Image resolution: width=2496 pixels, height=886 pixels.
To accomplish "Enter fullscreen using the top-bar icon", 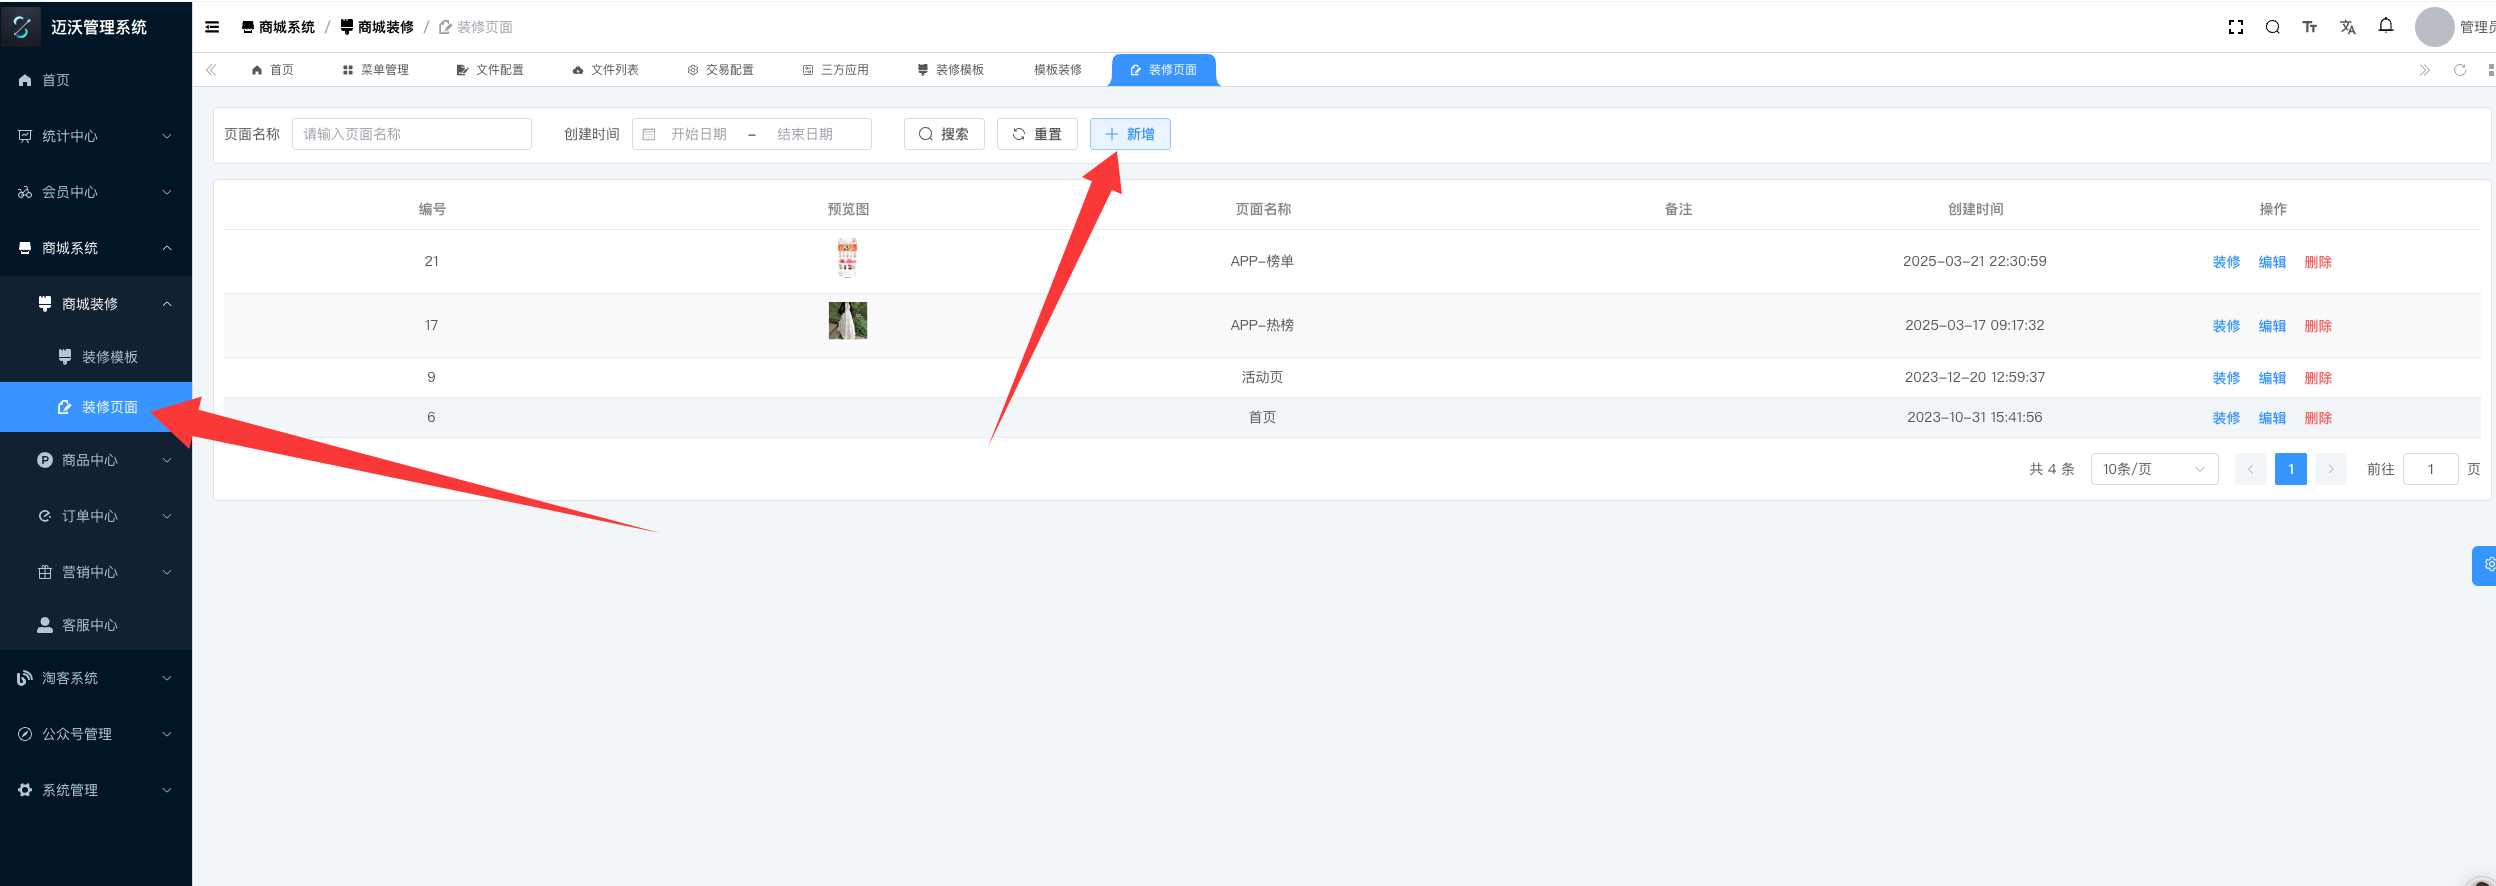I will (x=2236, y=27).
